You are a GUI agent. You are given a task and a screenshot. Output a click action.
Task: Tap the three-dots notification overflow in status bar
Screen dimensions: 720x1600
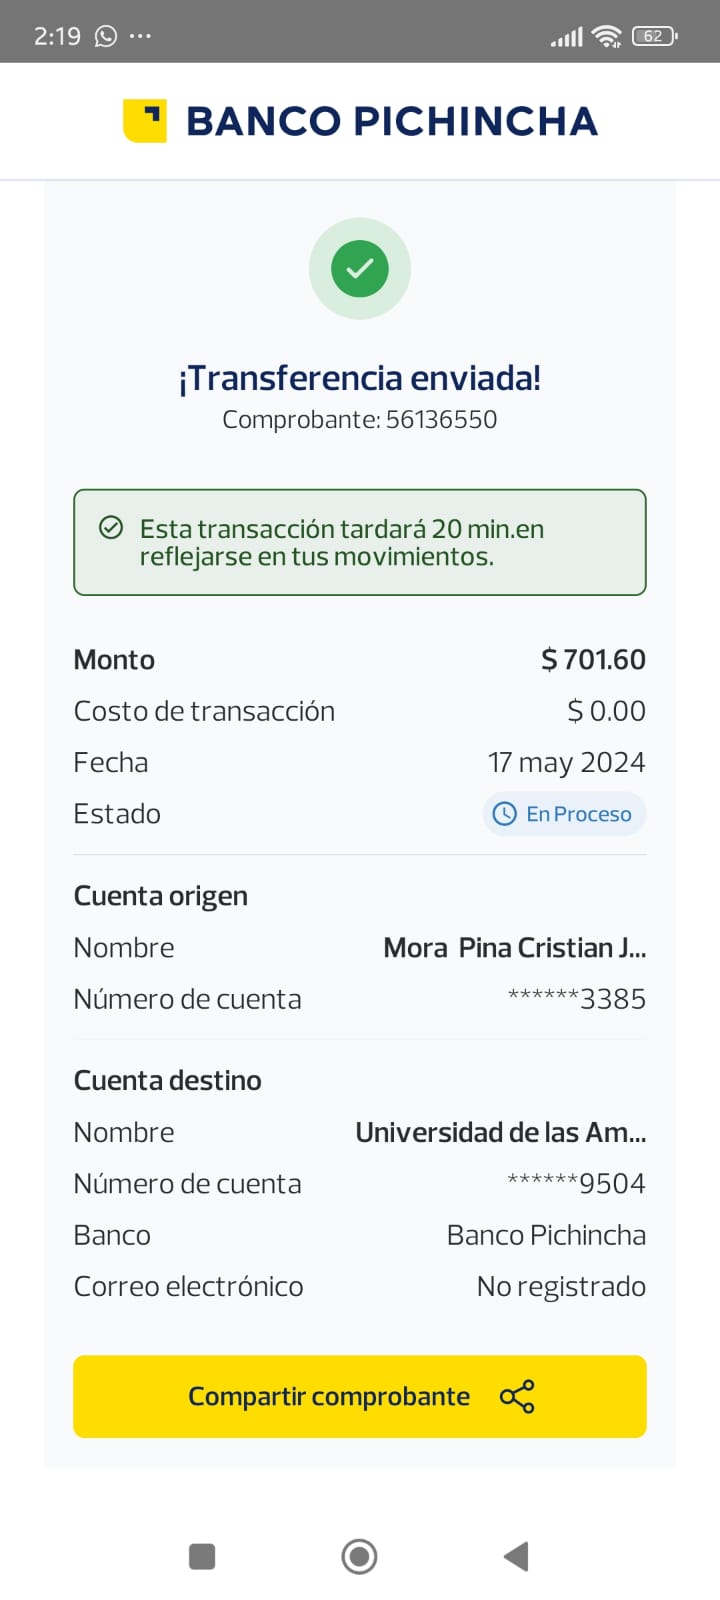[x=140, y=36]
